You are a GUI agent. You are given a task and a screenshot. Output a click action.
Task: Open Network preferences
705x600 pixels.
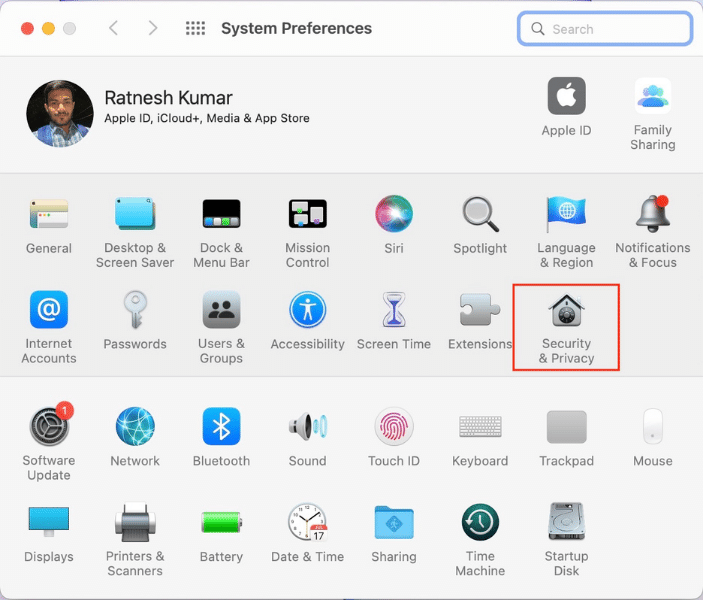coord(135,426)
